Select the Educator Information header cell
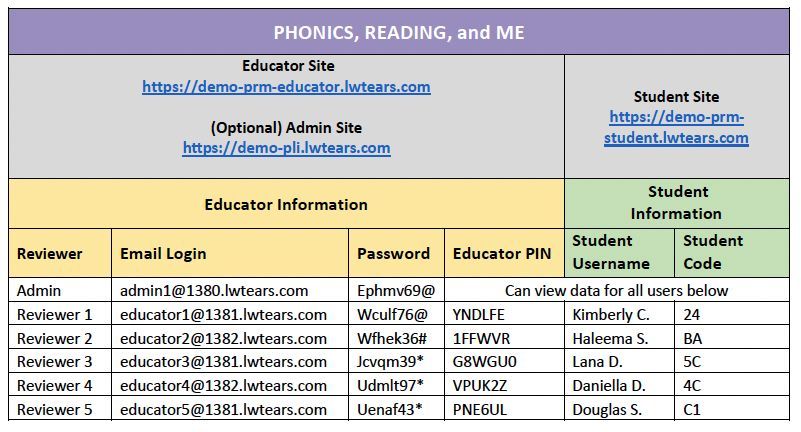This screenshot has width=801, height=432. click(286, 204)
